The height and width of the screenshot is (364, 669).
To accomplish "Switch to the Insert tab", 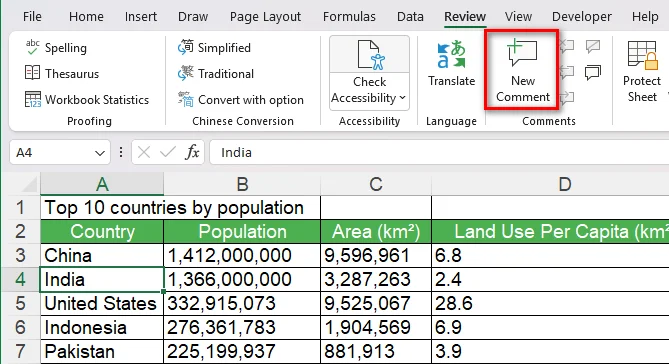I will coord(141,17).
